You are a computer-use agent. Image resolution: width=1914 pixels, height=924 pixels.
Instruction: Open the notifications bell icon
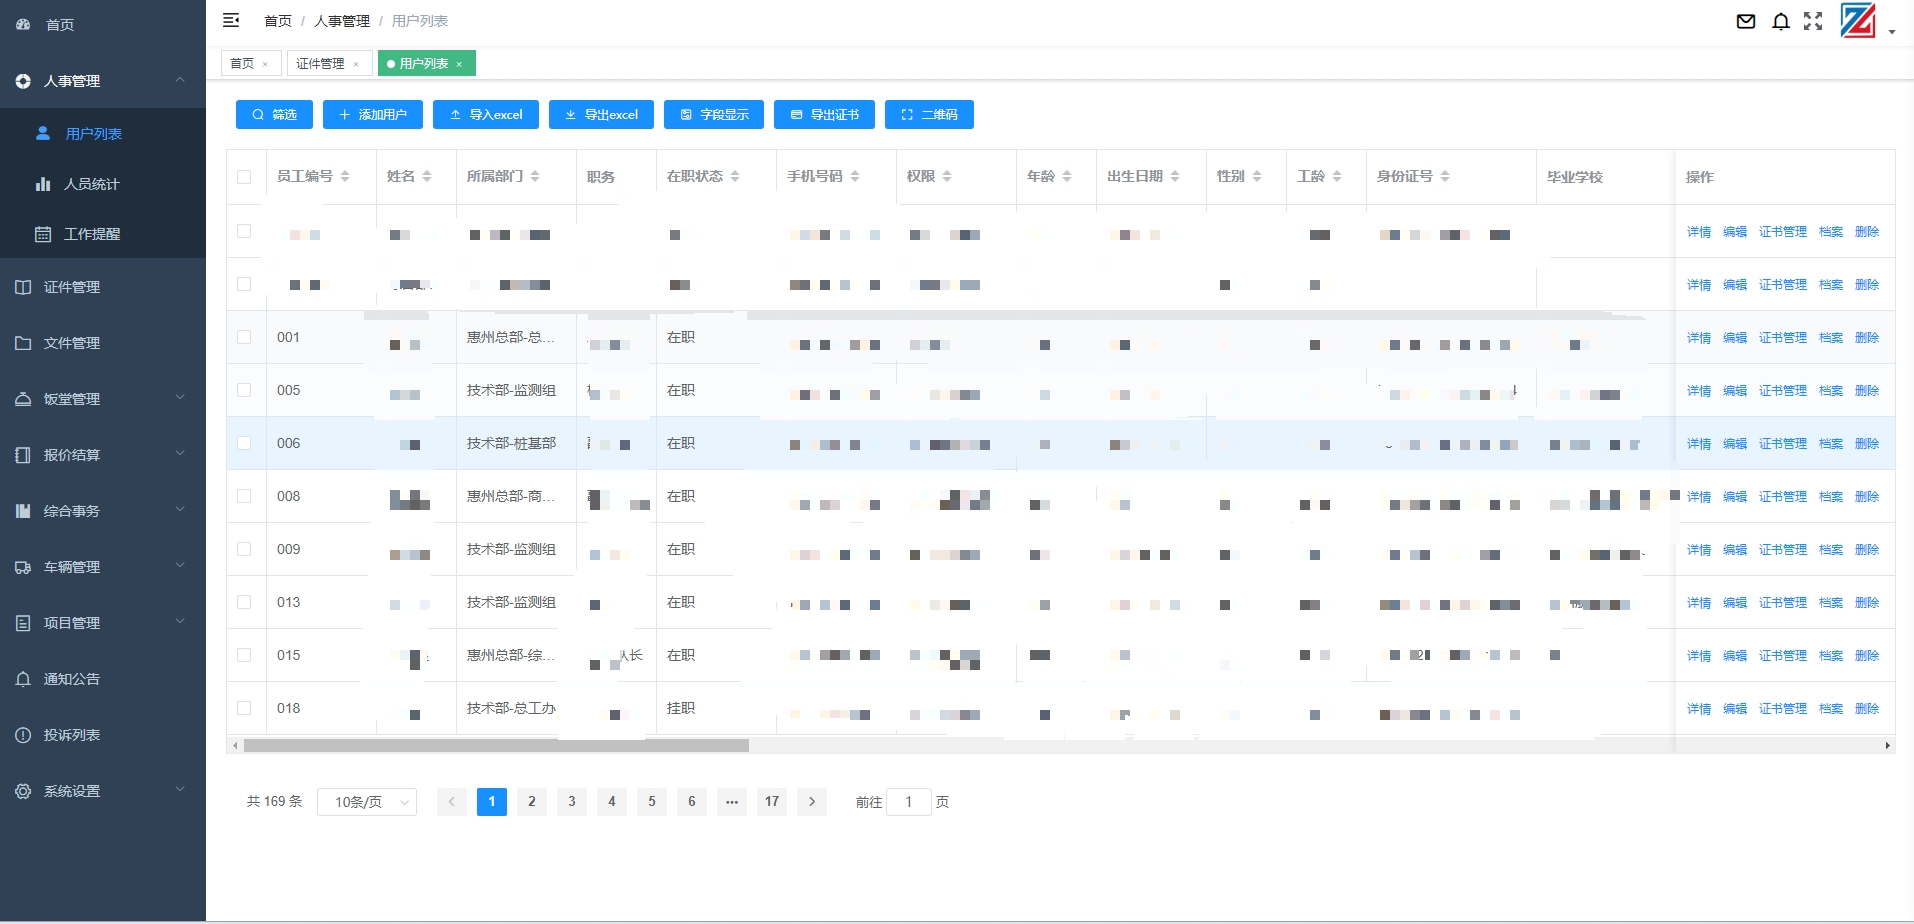pyautogui.click(x=1781, y=21)
